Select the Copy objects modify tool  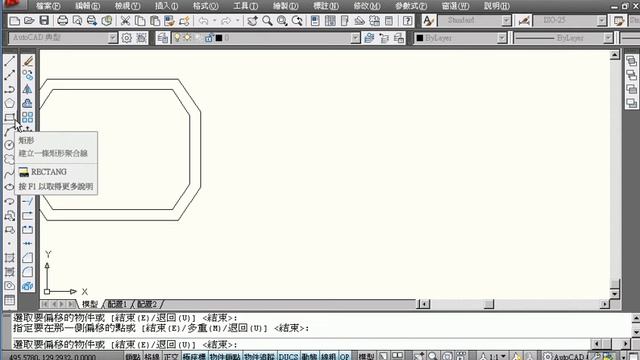[27, 75]
